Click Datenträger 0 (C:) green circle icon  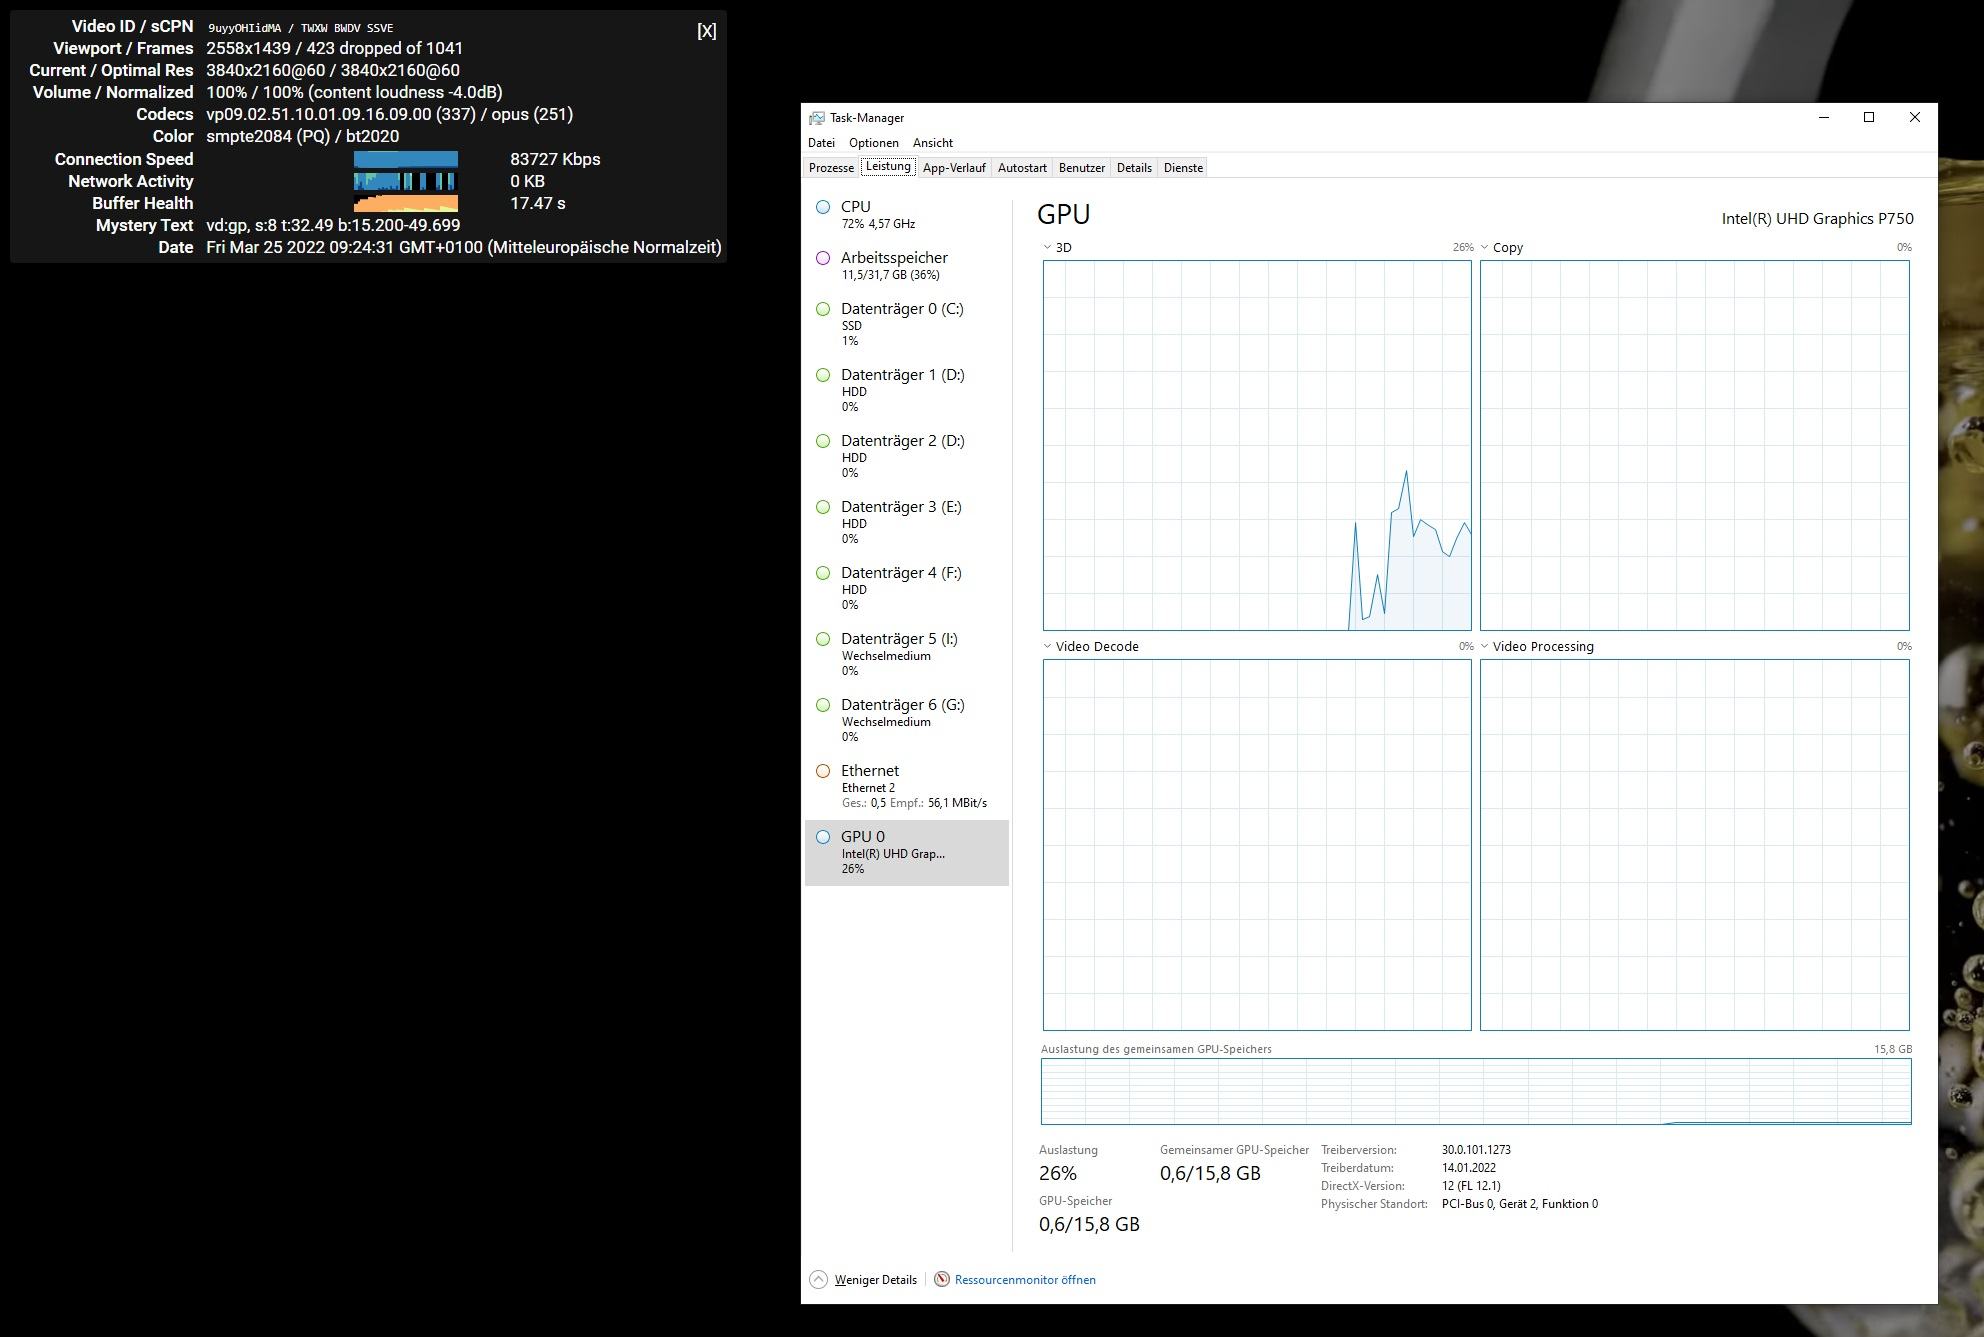(x=823, y=309)
